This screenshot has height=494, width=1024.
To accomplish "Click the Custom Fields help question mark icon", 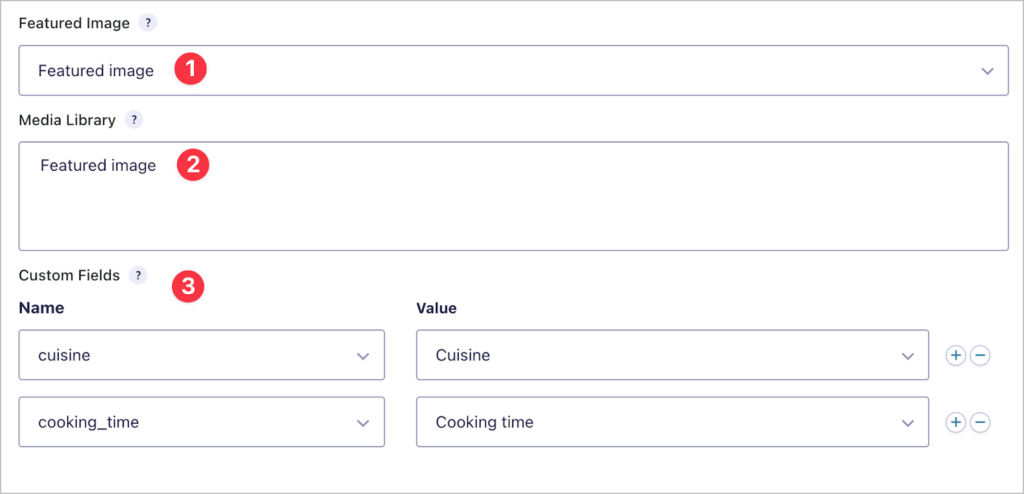I will 138,276.
